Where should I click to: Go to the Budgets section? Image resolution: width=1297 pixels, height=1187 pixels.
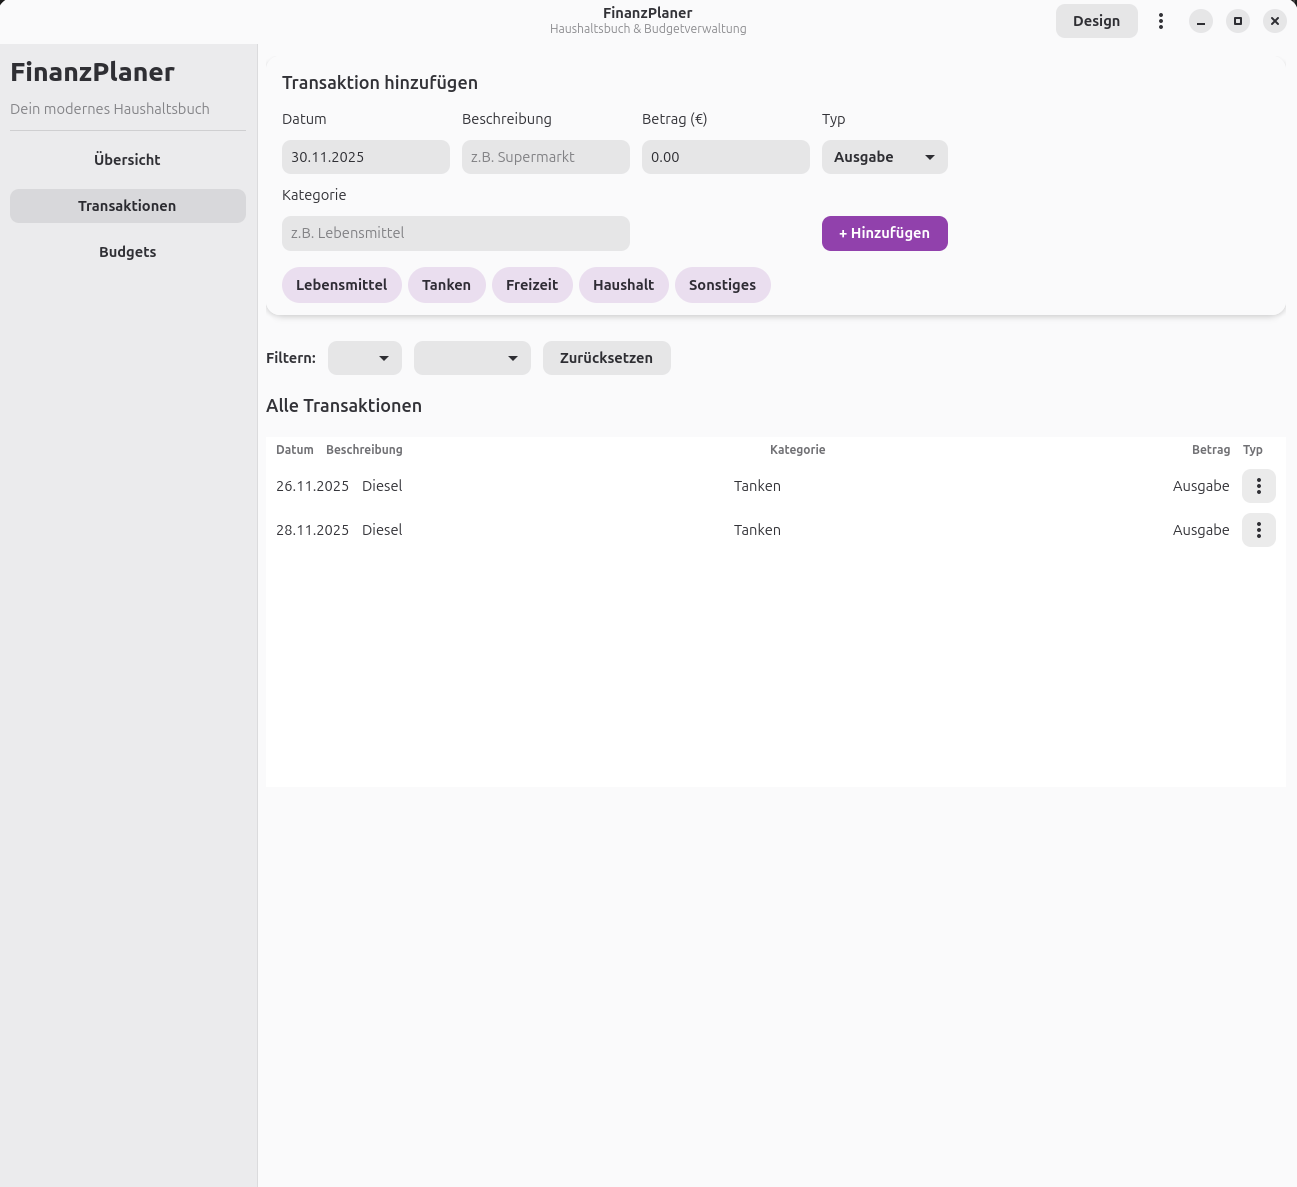tap(127, 252)
